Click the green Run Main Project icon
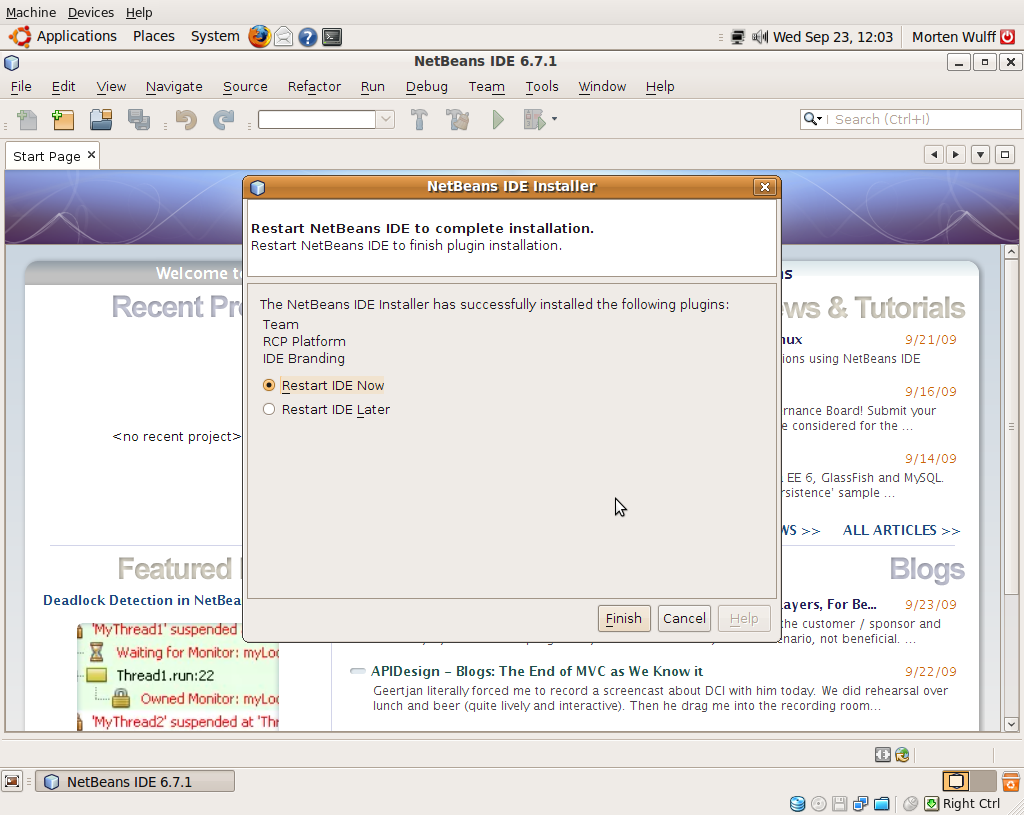The width and height of the screenshot is (1024, 815). [498, 120]
